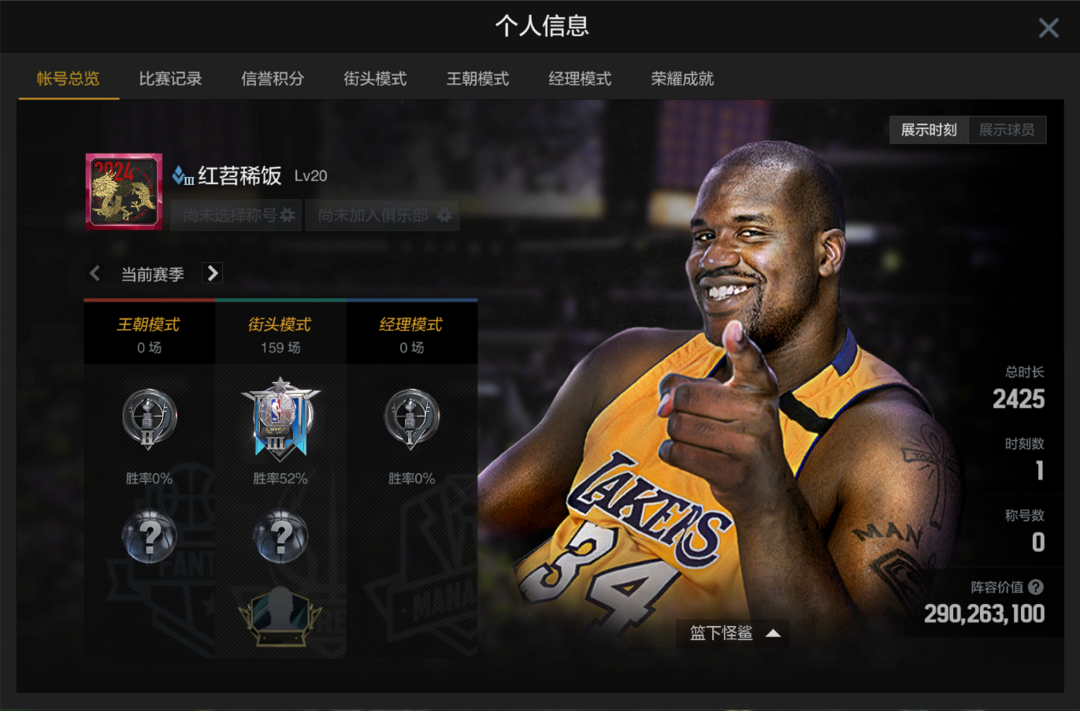Switch to the 帐号总览 tab
1080x711 pixels.
(68, 79)
